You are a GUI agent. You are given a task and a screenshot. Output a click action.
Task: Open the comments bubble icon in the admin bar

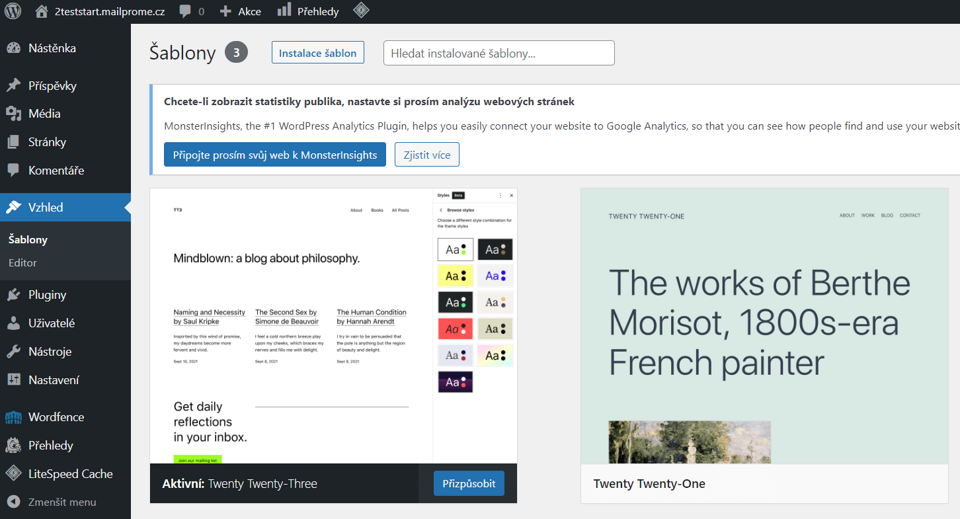(x=185, y=11)
